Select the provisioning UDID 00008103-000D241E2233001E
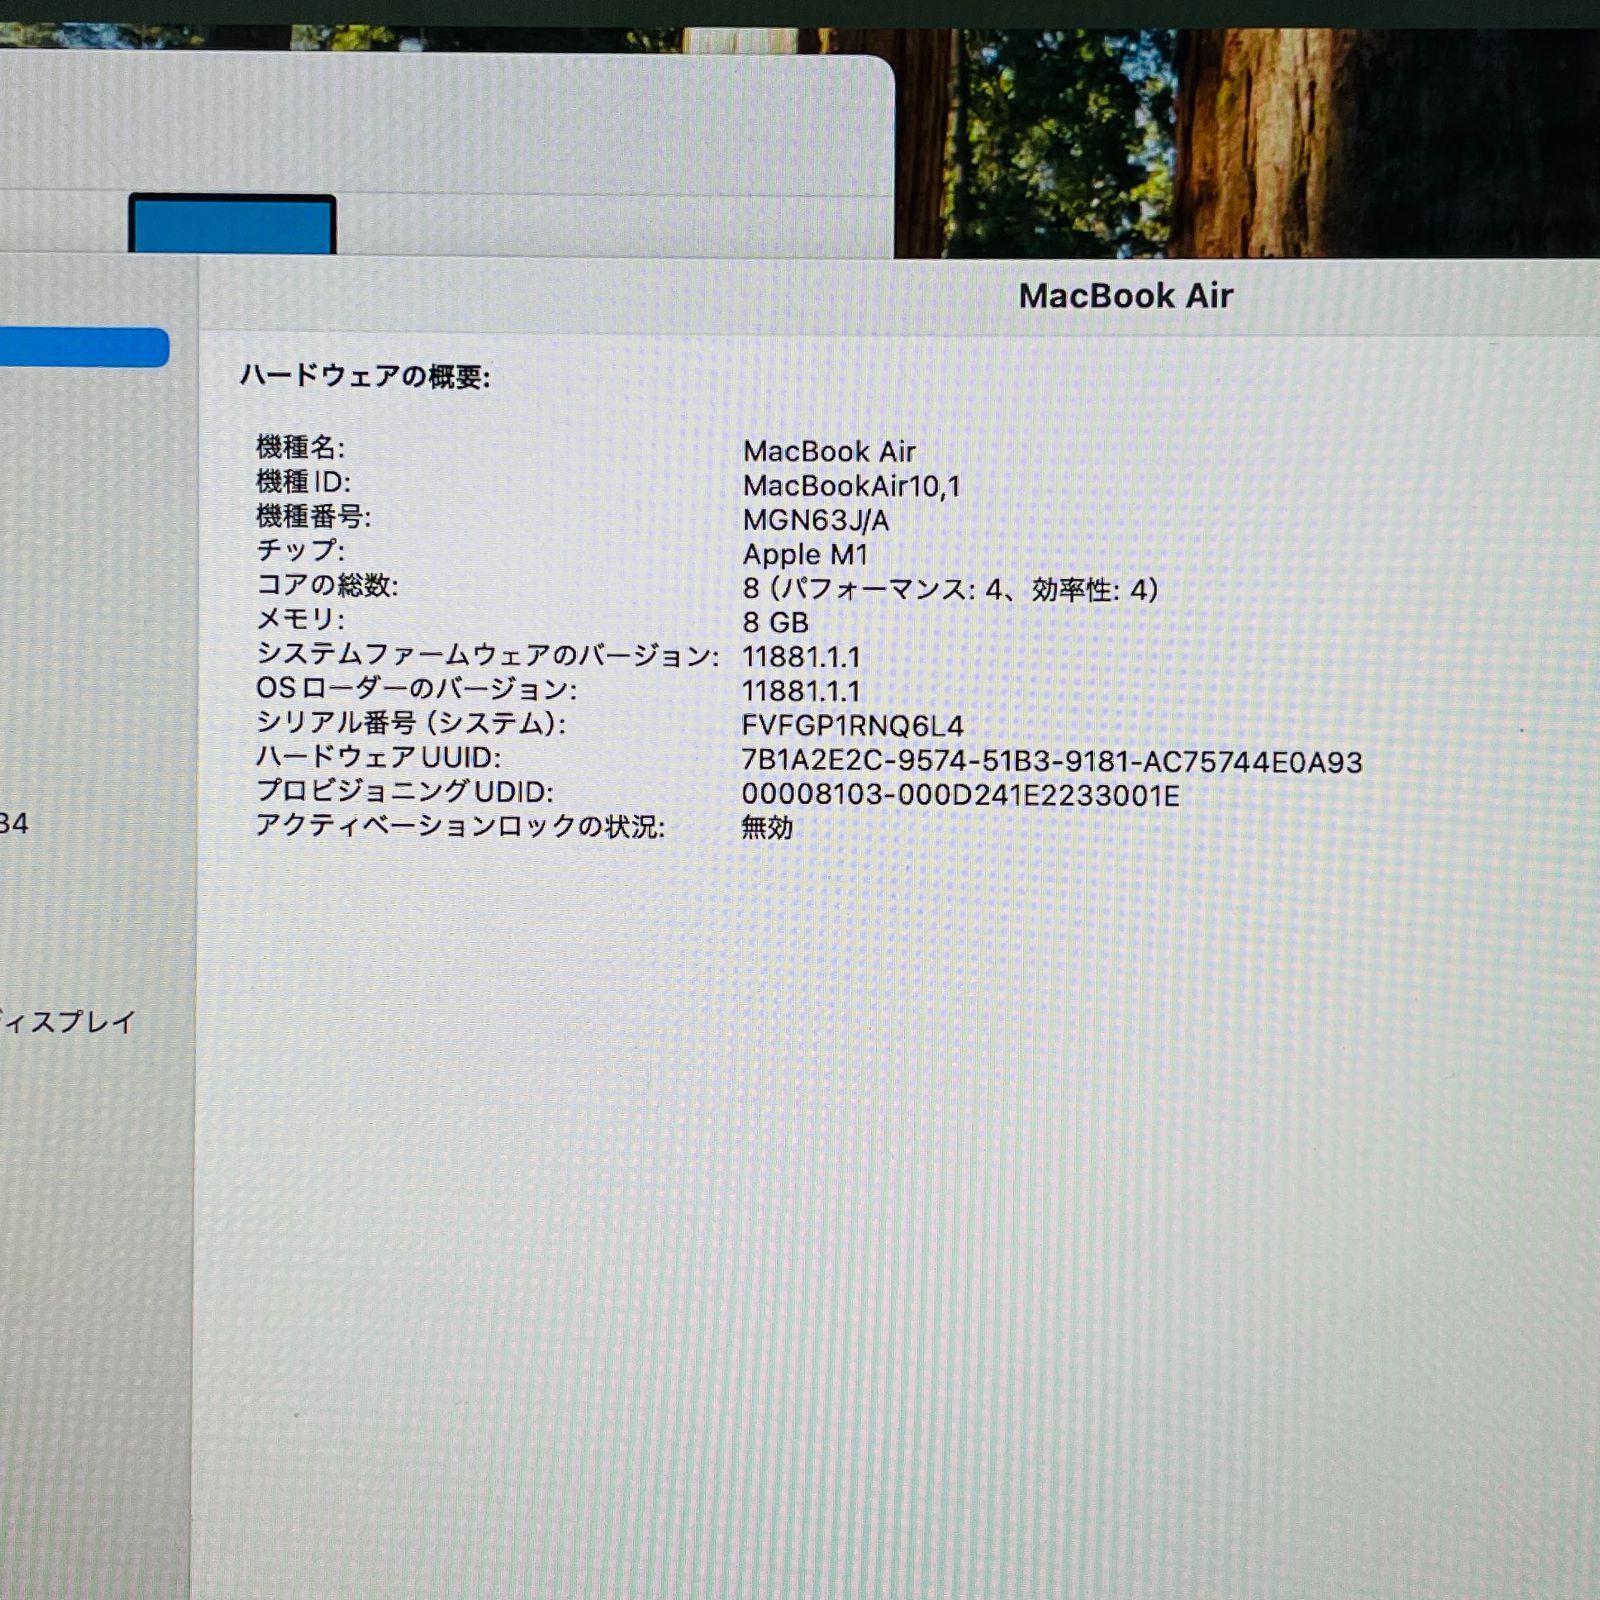The height and width of the screenshot is (1600, 1600). [x=960, y=795]
